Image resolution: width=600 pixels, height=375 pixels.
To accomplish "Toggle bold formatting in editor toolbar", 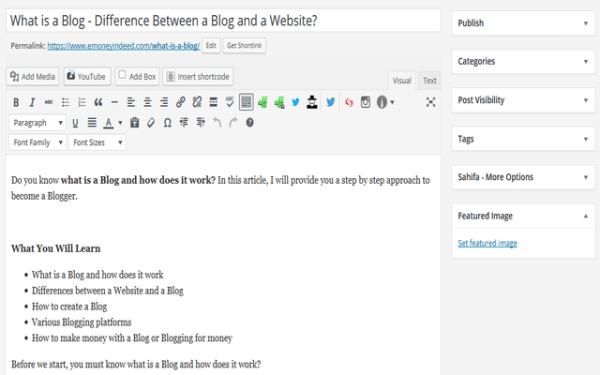I will [16, 102].
